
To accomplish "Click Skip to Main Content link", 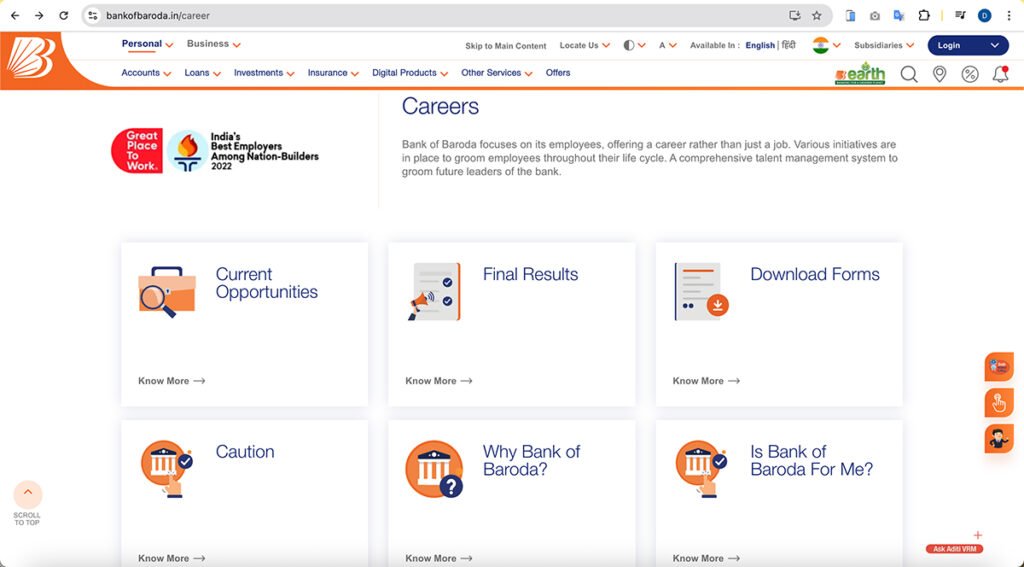I will pyautogui.click(x=505, y=46).
